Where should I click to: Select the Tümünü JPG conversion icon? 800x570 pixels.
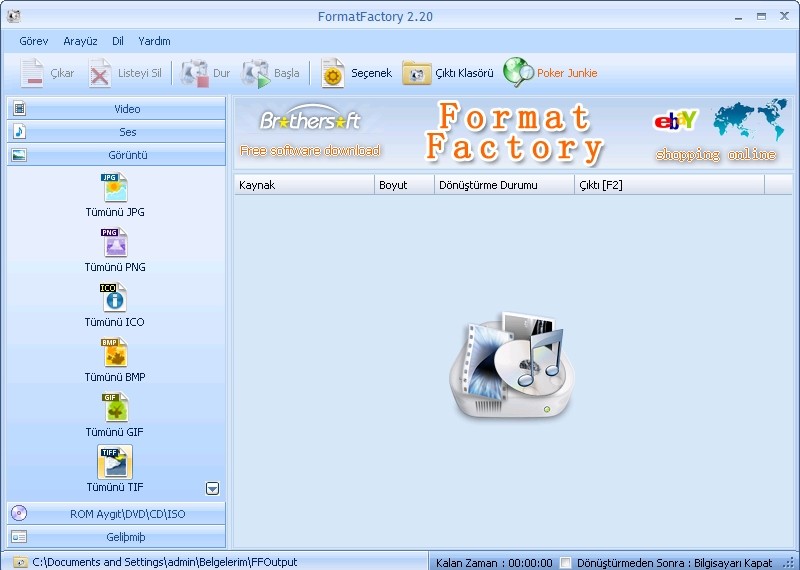[x=114, y=187]
